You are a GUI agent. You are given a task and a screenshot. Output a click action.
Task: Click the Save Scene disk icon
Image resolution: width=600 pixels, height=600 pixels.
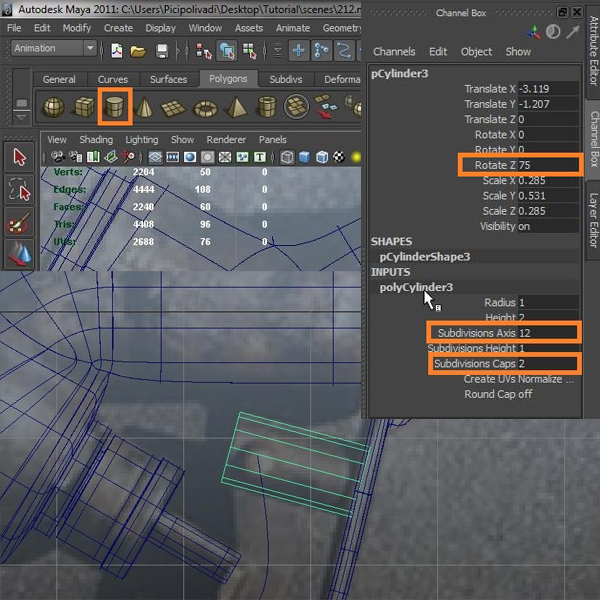162,51
